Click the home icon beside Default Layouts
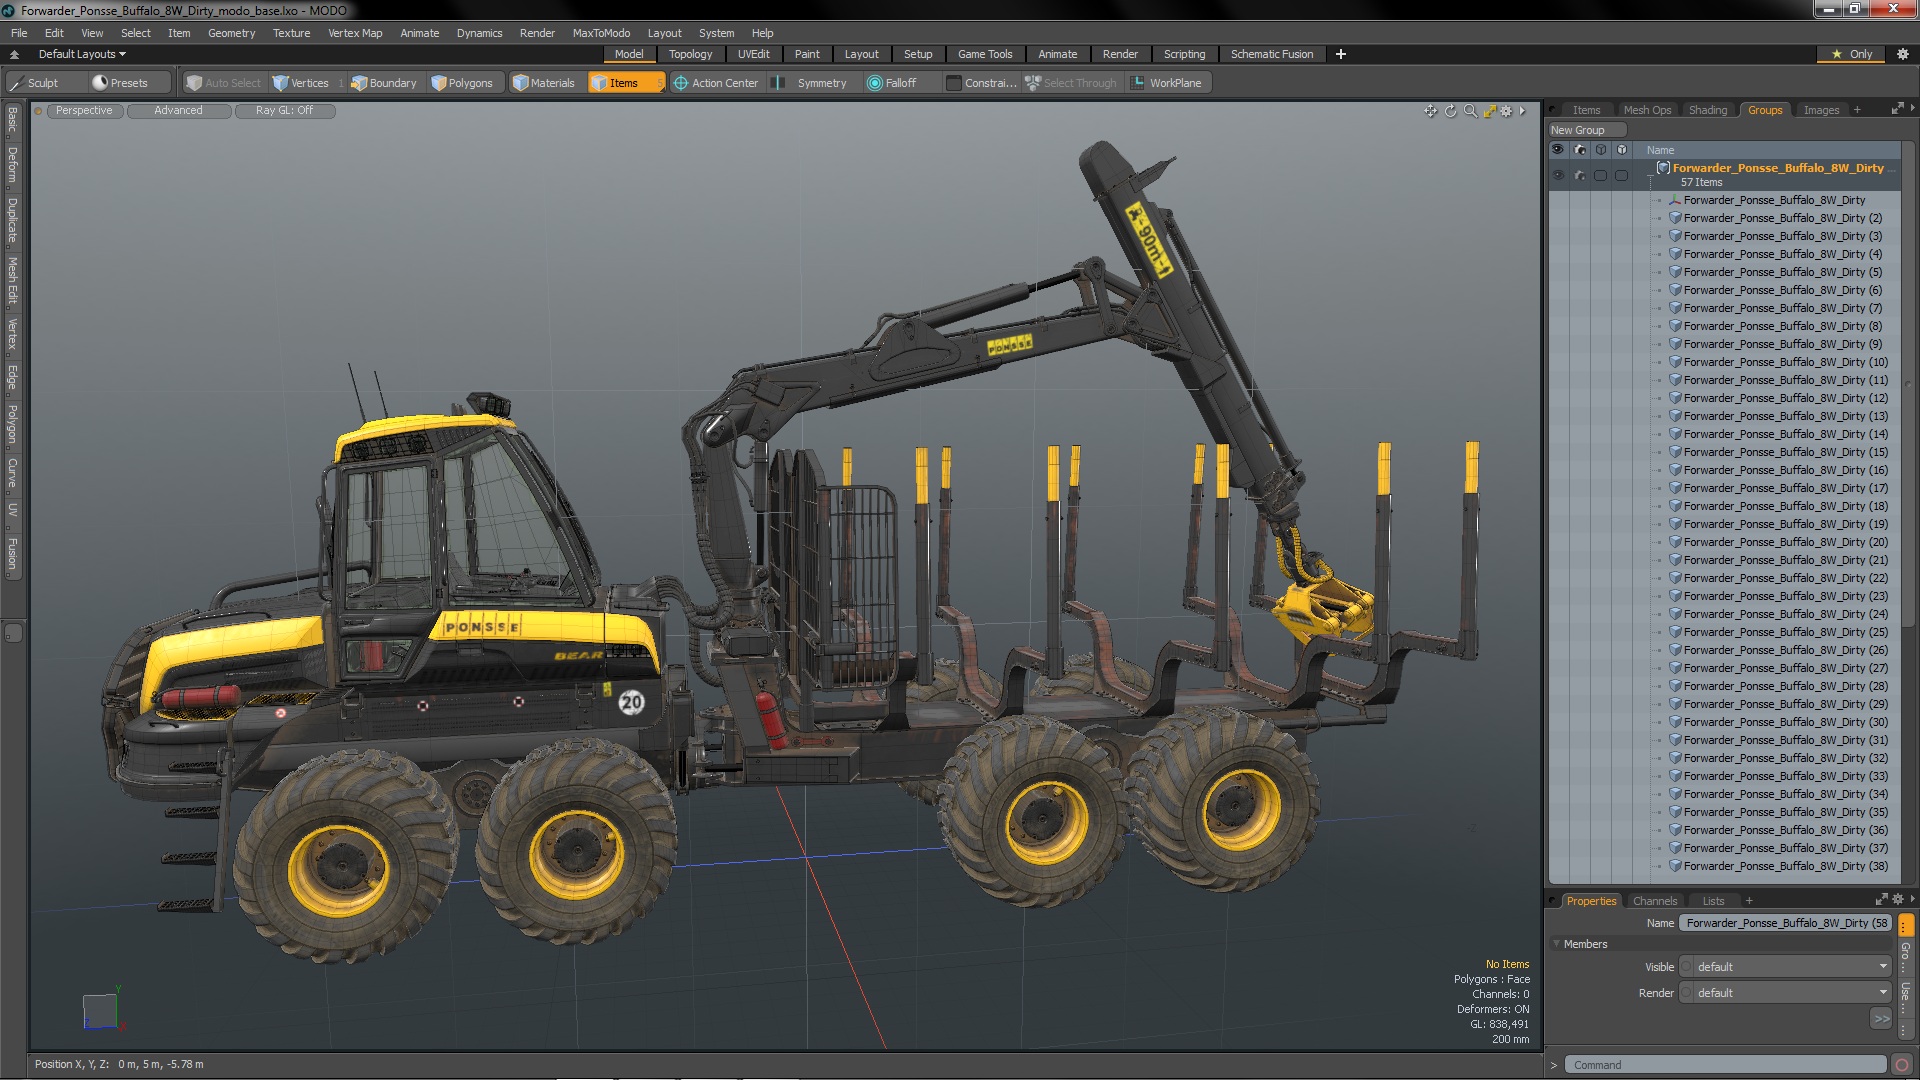Image resolution: width=1920 pixels, height=1080 pixels. click(14, 54)
